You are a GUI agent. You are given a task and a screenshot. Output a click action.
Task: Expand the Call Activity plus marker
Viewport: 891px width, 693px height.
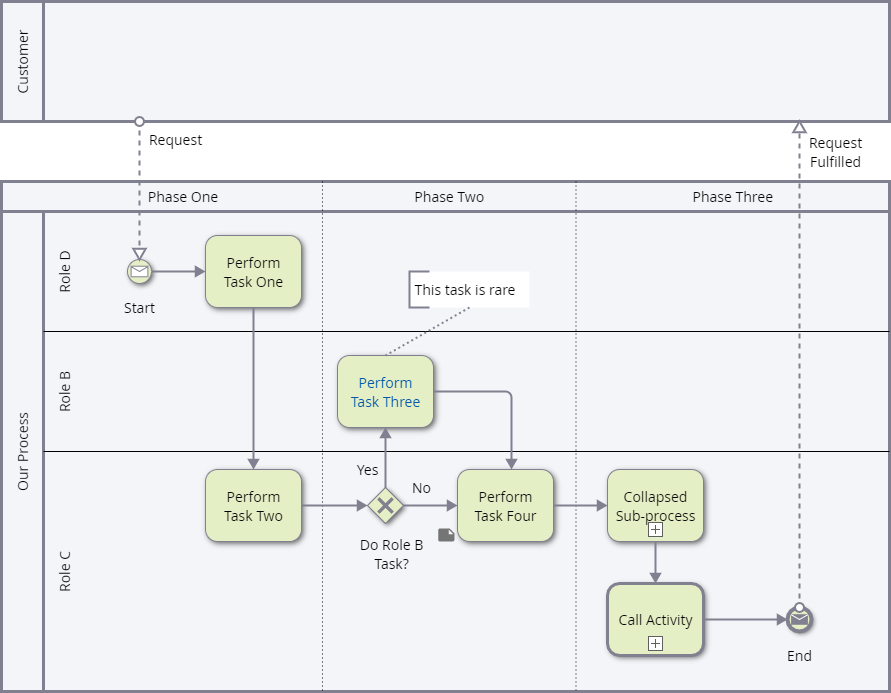pyautogui.click(x=655, y=644)
